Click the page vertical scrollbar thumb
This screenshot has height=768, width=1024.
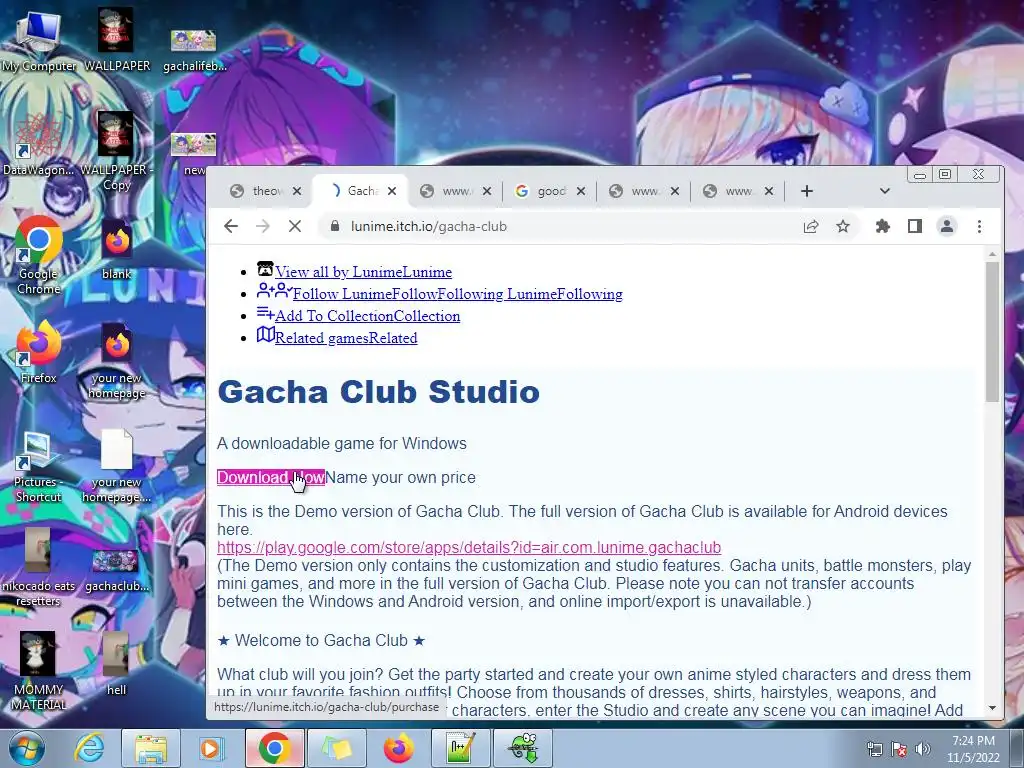[x=992, y=332]
